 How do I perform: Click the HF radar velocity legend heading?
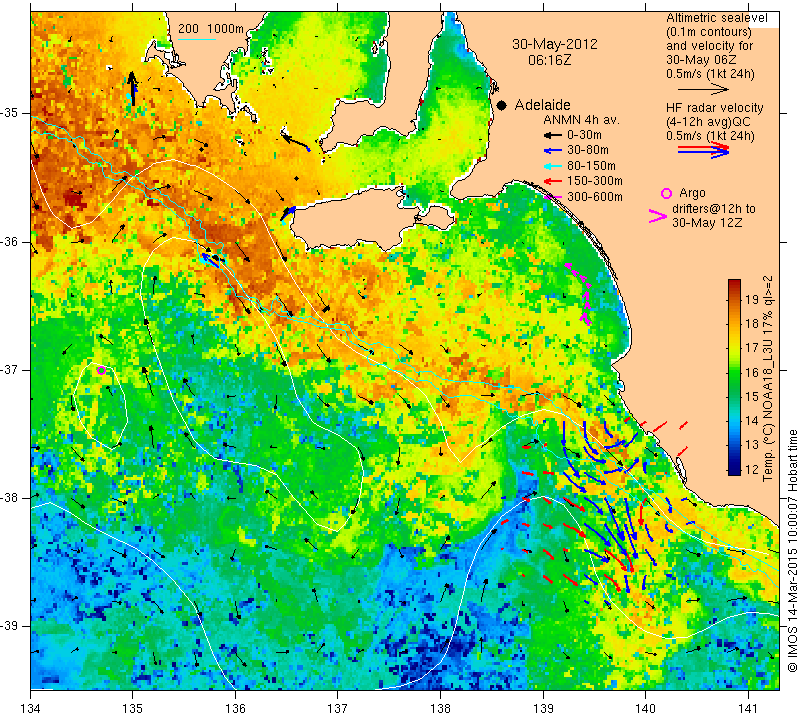tap(714, 108)
